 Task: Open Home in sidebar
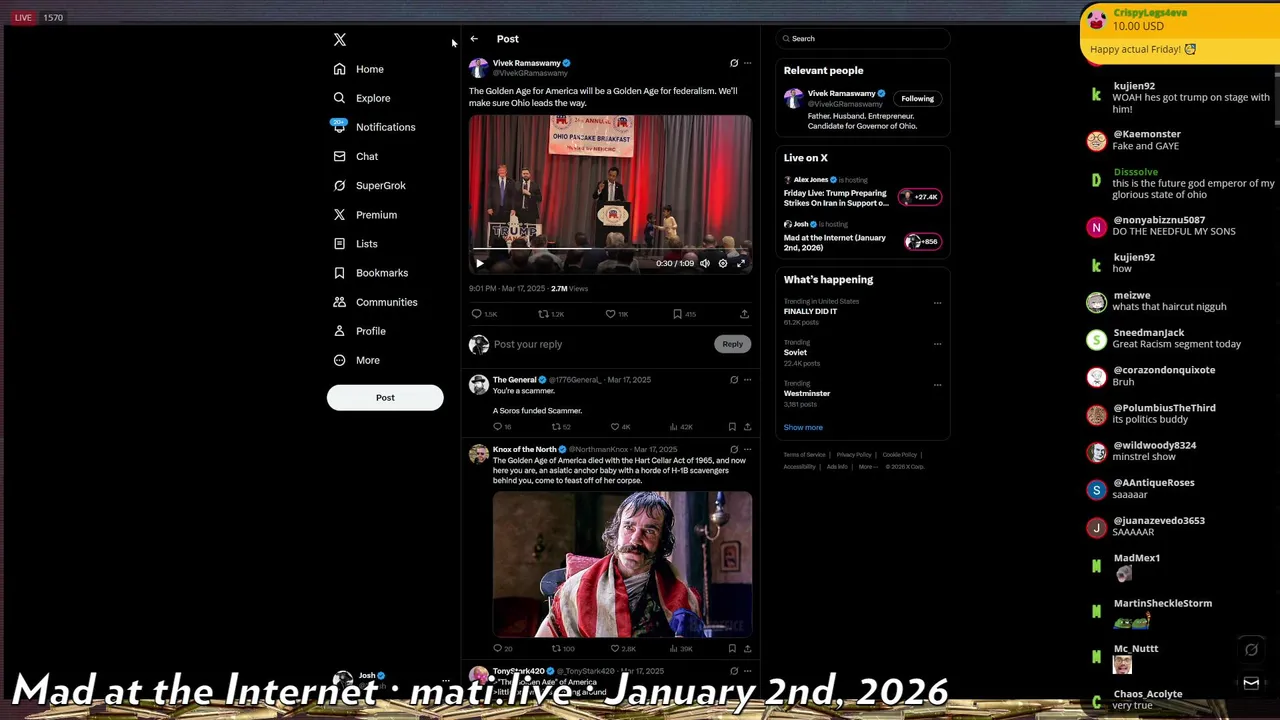pyautogui.click(x=359, y=69)
